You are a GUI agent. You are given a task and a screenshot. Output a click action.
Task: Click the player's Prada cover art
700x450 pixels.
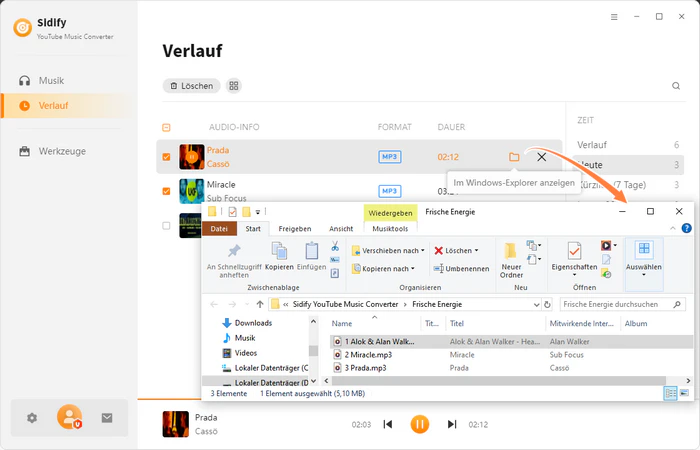point(175,424)
